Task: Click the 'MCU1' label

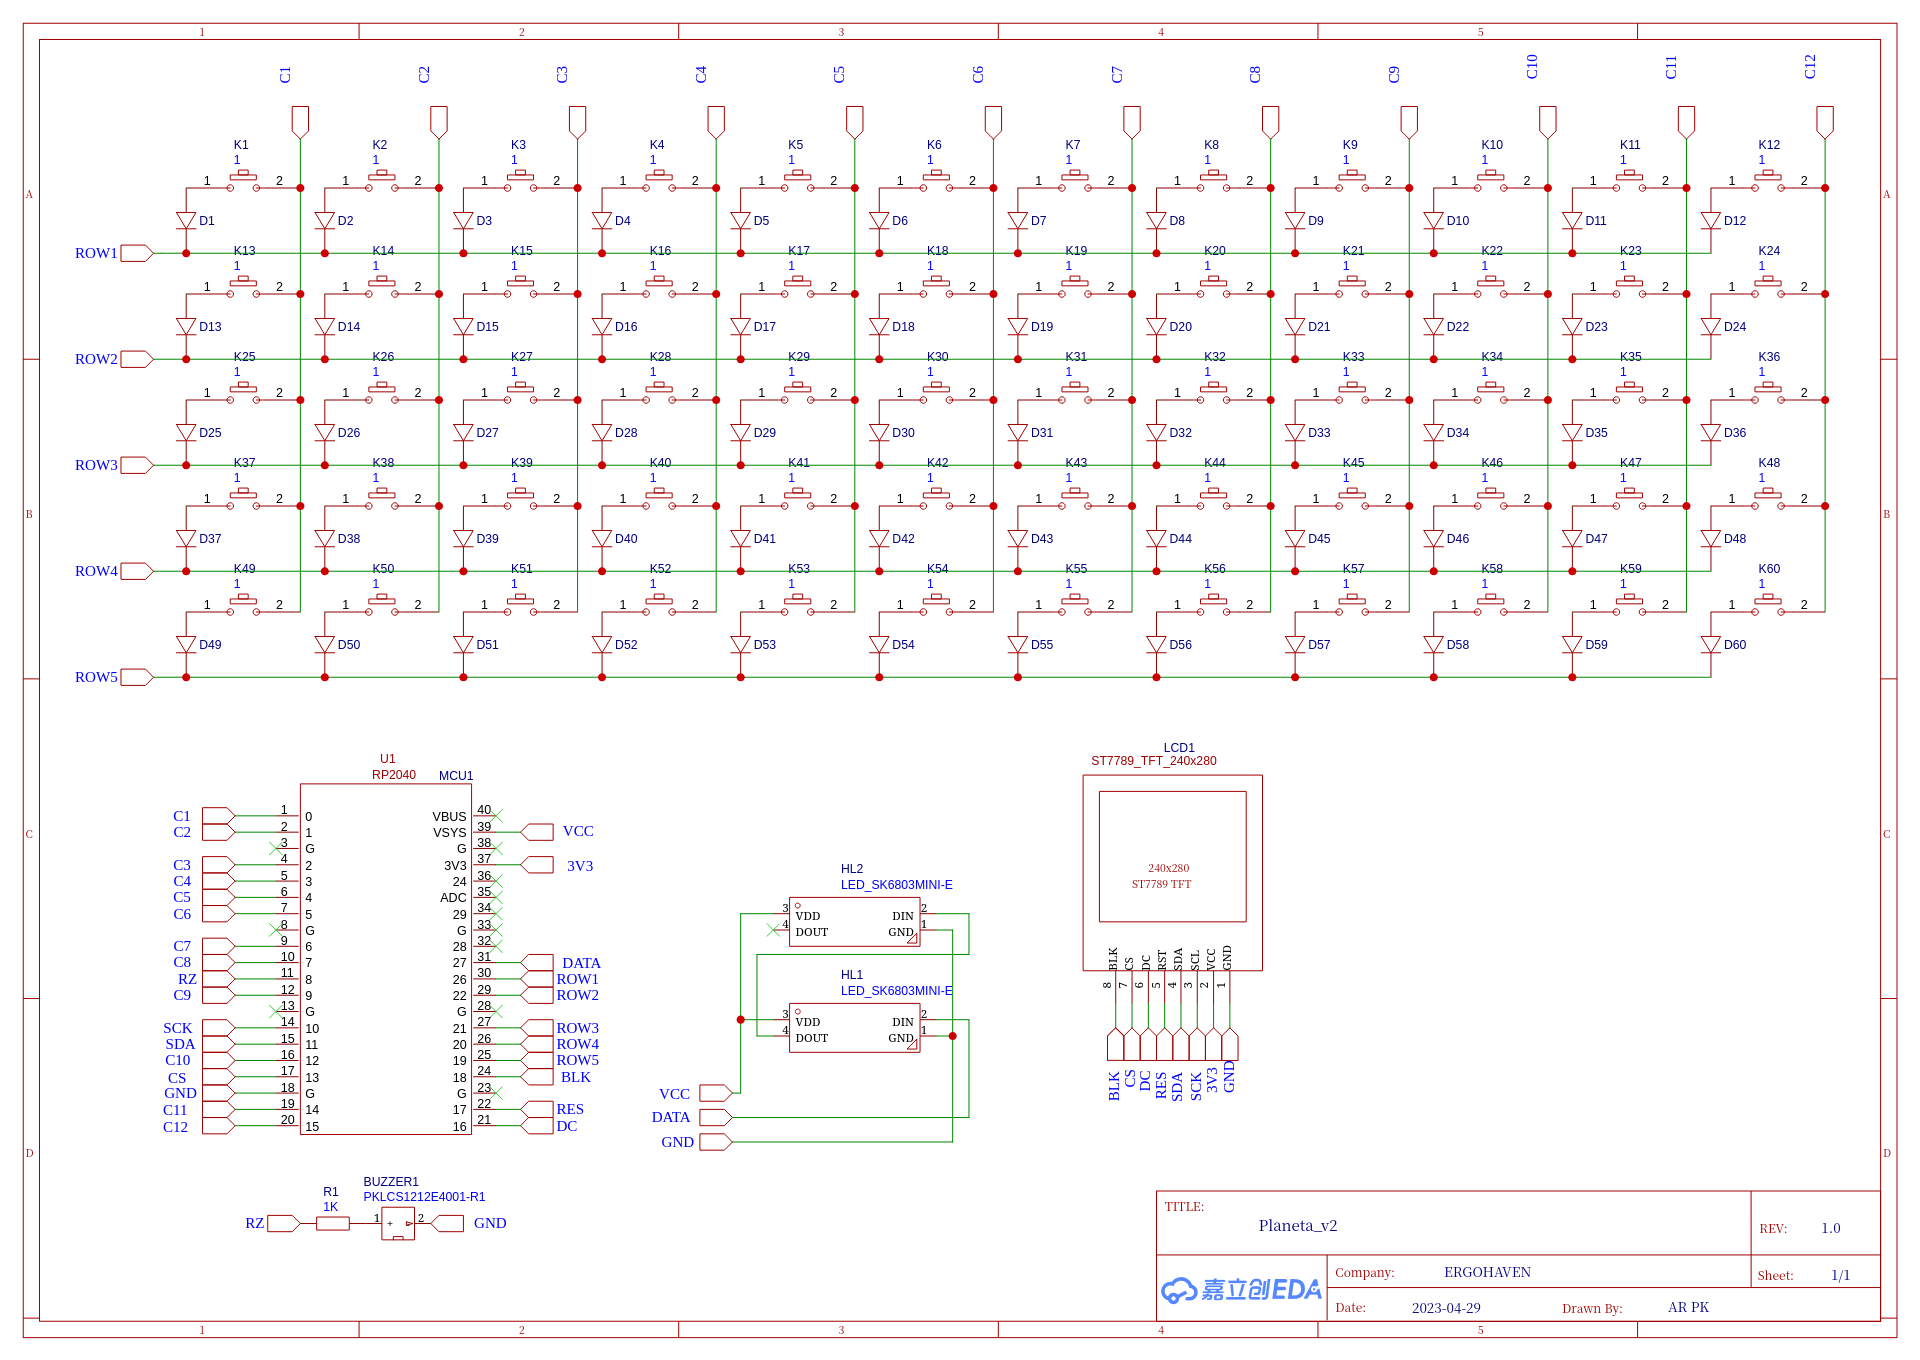Action: 456,776
